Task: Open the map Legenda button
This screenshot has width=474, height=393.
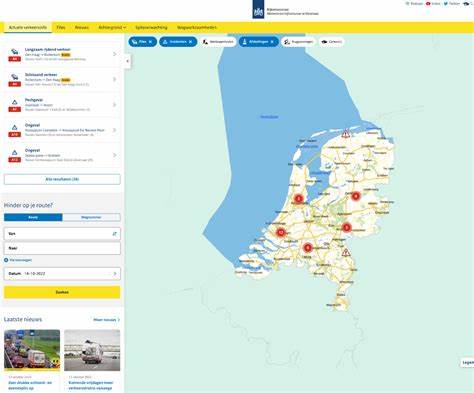Action: pos(468,362)
